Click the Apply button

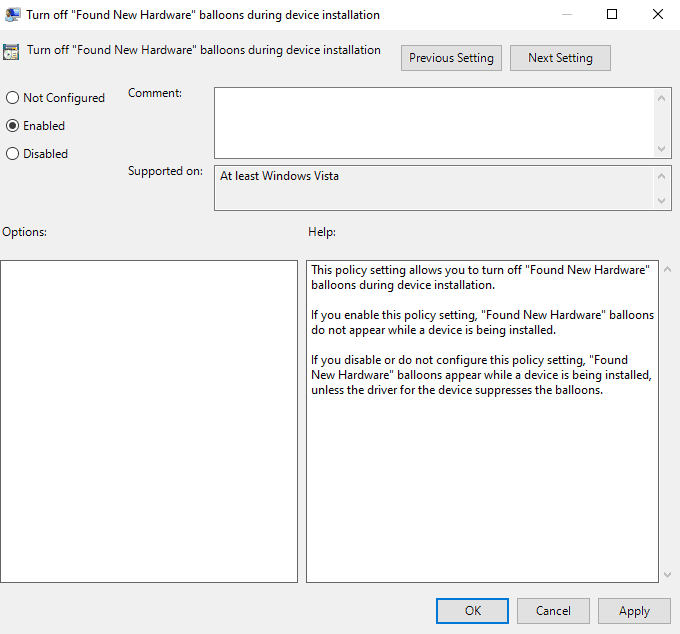(x=634, y=611)
